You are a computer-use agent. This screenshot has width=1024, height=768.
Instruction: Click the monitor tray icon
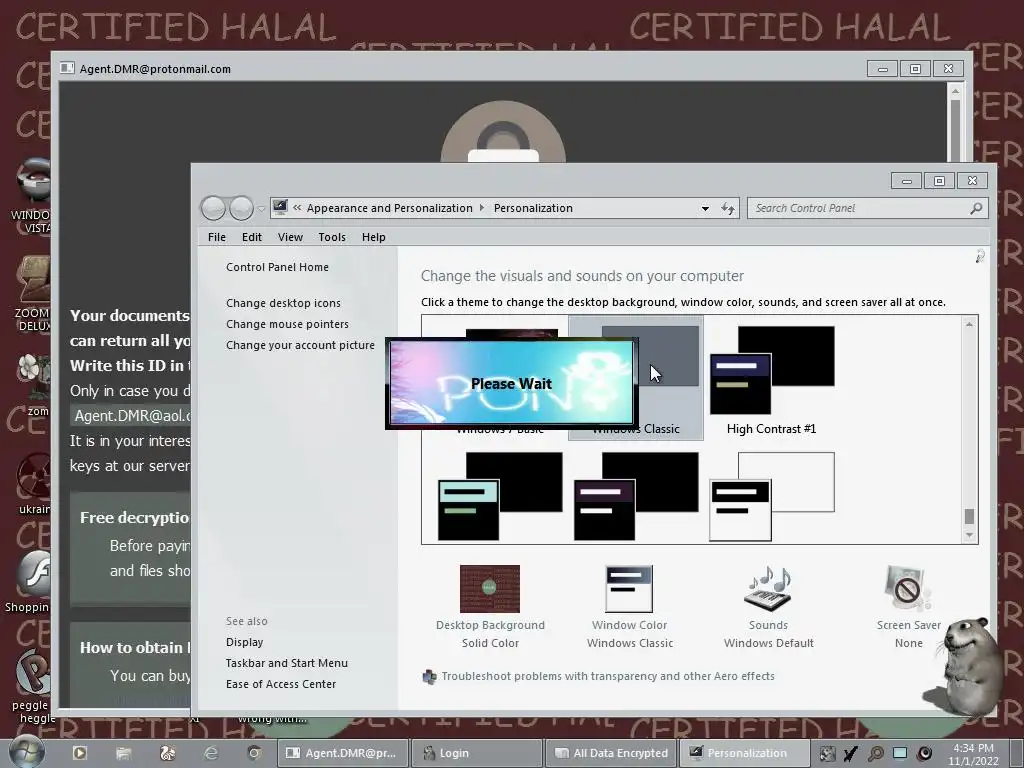tap(900, 753)
